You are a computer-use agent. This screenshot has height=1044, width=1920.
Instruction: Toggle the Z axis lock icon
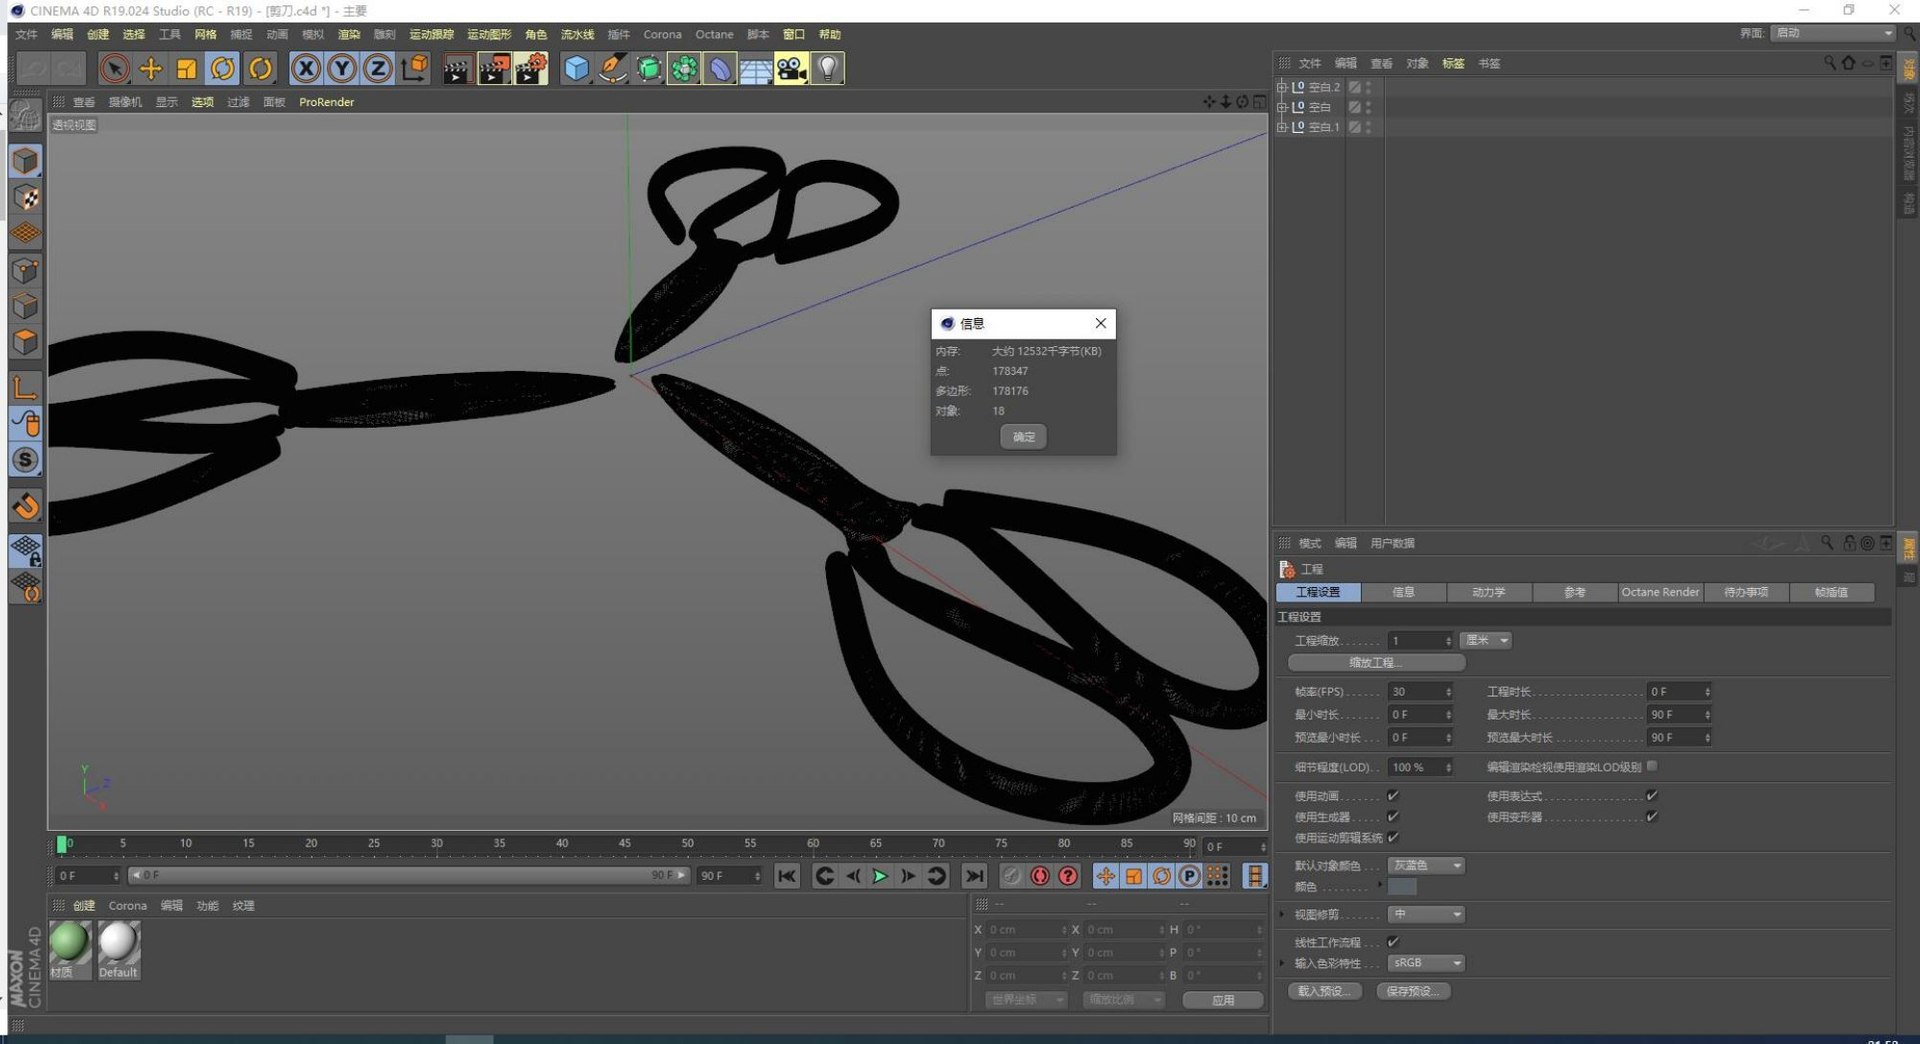tap(378, 68)
